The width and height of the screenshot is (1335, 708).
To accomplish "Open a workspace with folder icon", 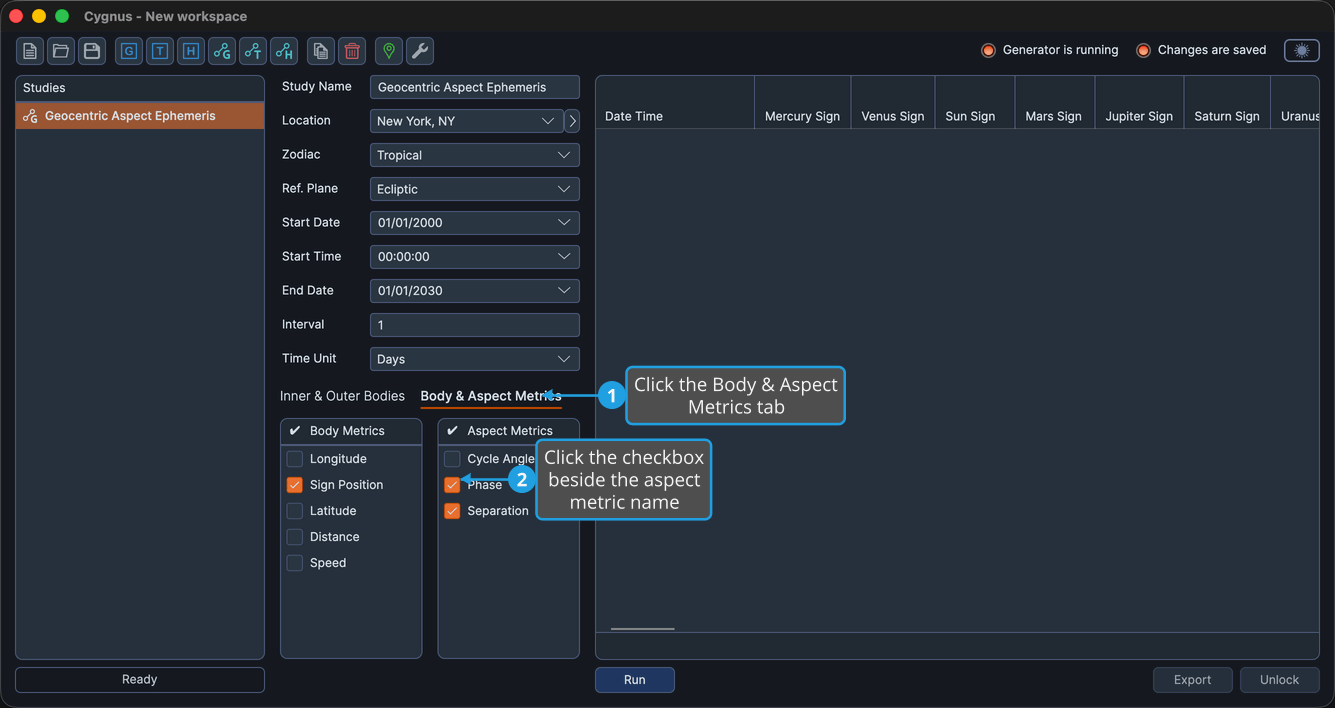I will click(61, 51).
